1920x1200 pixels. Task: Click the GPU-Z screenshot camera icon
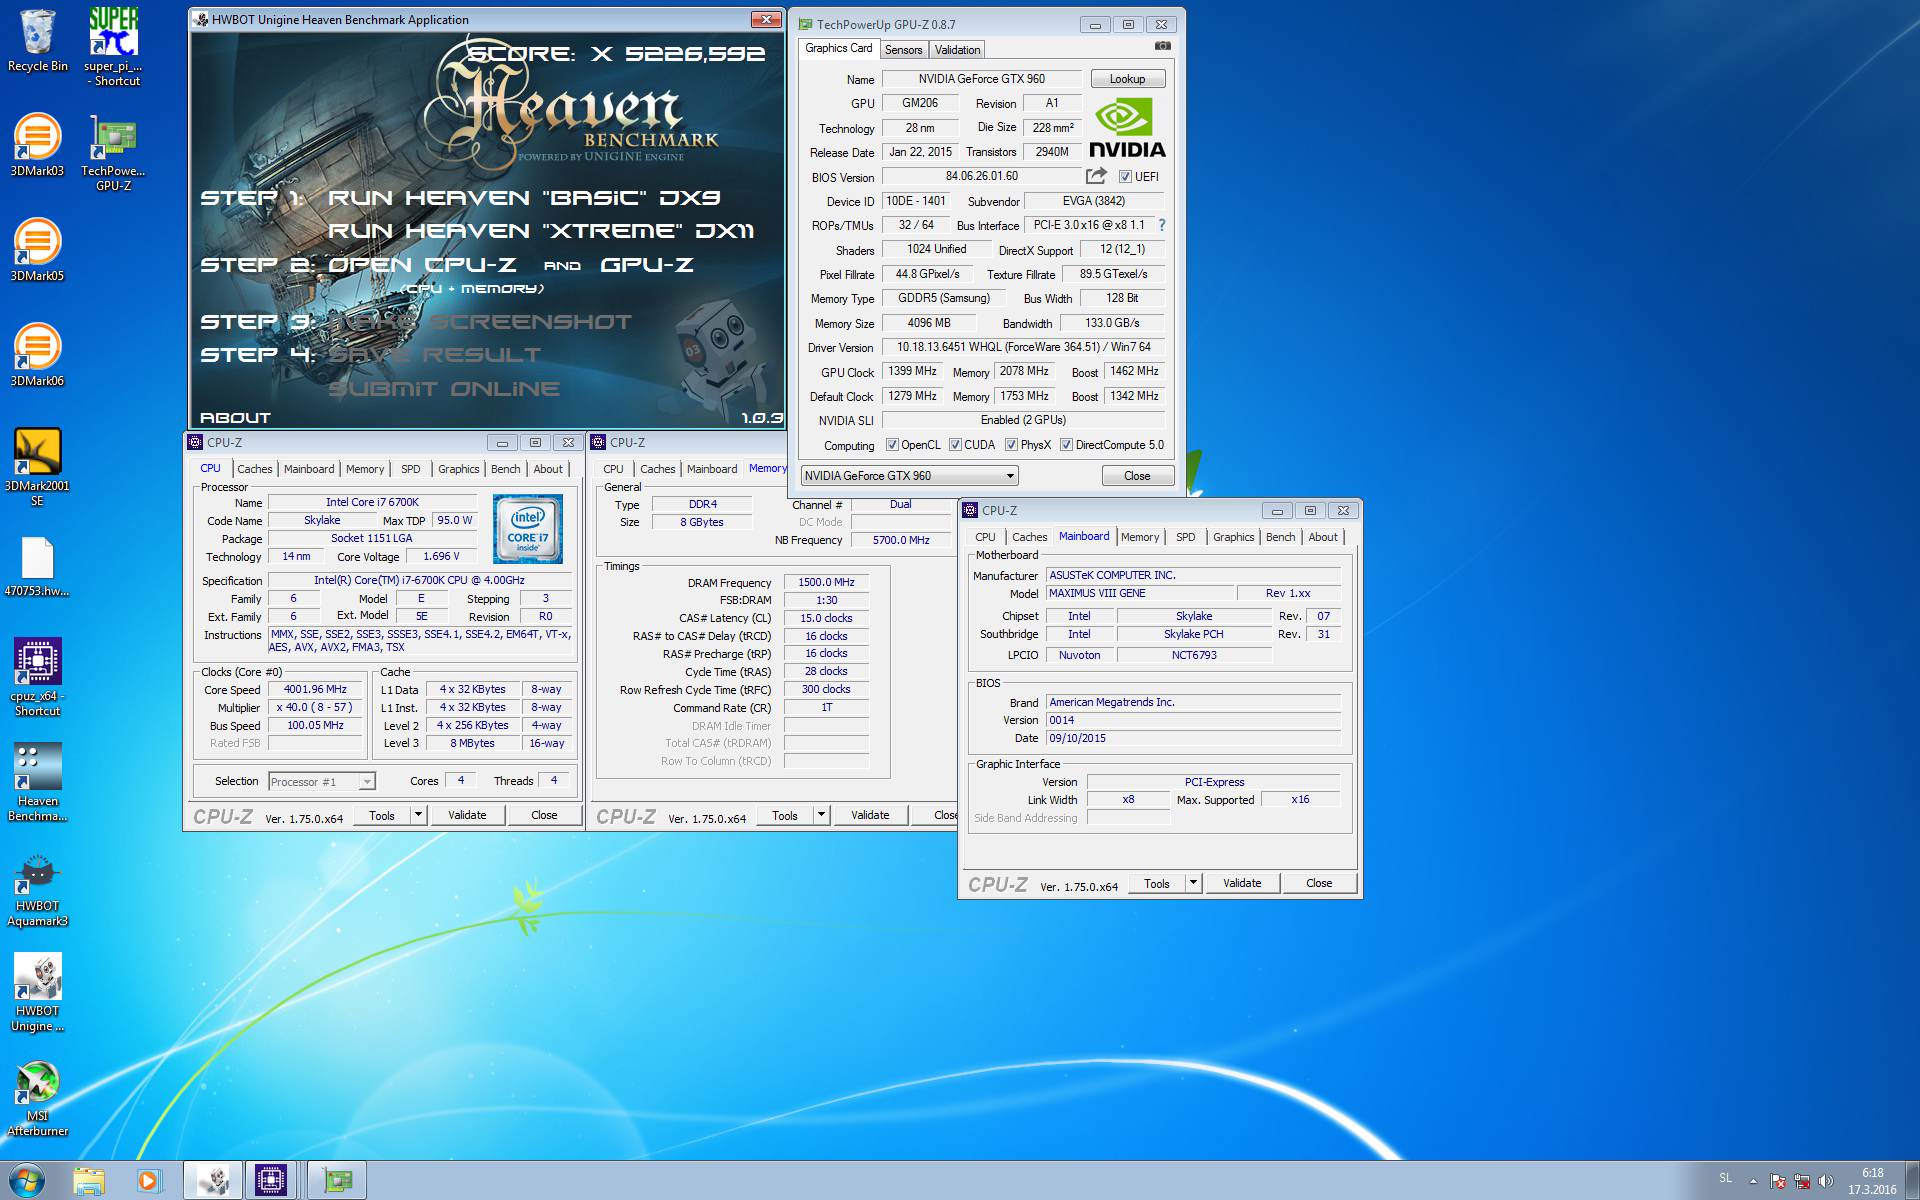tap(1162, 46)
